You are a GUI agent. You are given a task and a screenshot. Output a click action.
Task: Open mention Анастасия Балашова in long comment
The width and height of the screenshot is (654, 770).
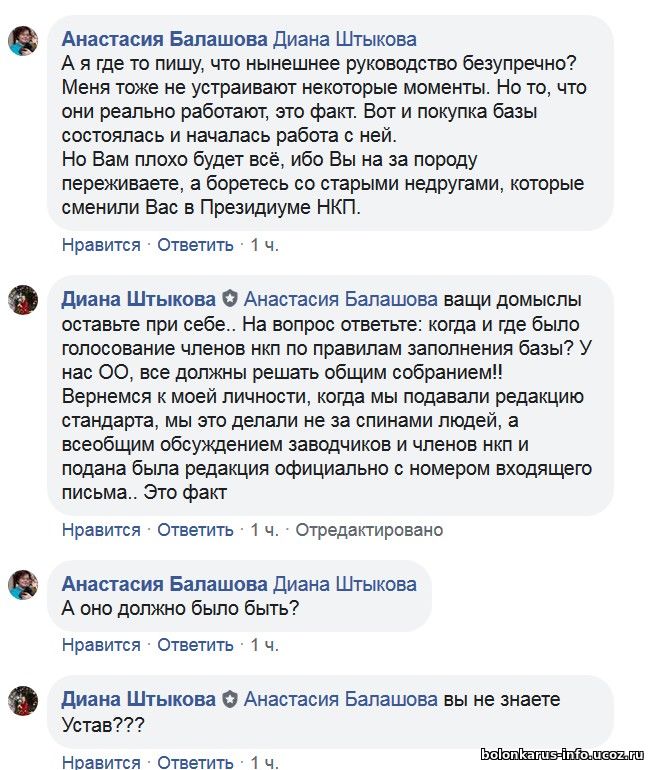pyautogui.click(x=341, y=299)
